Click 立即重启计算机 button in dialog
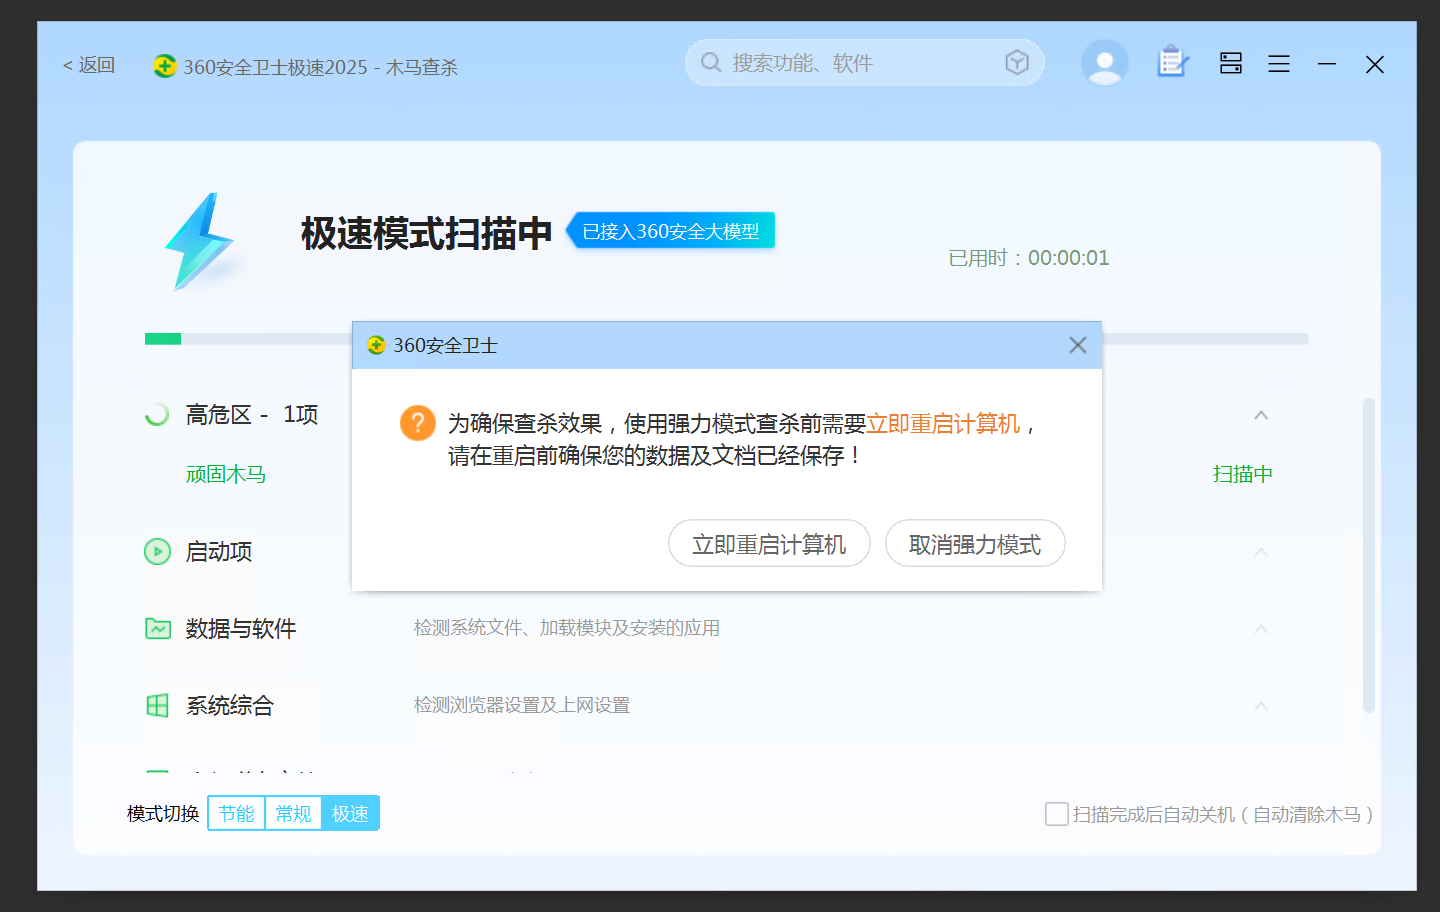The width and height of the screenshot is (1440, 912). (769, 544)
